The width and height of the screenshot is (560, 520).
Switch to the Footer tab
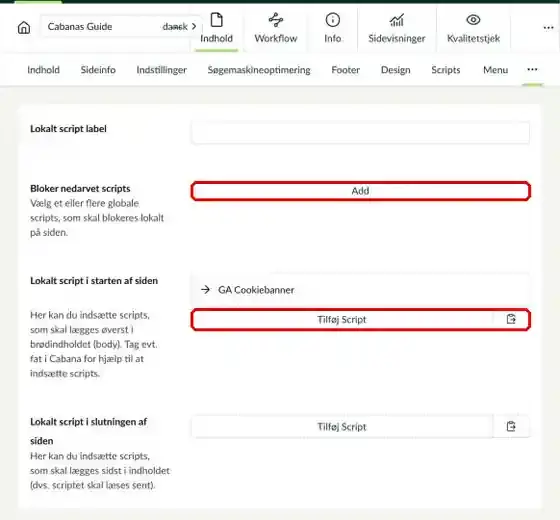(345, 70)
